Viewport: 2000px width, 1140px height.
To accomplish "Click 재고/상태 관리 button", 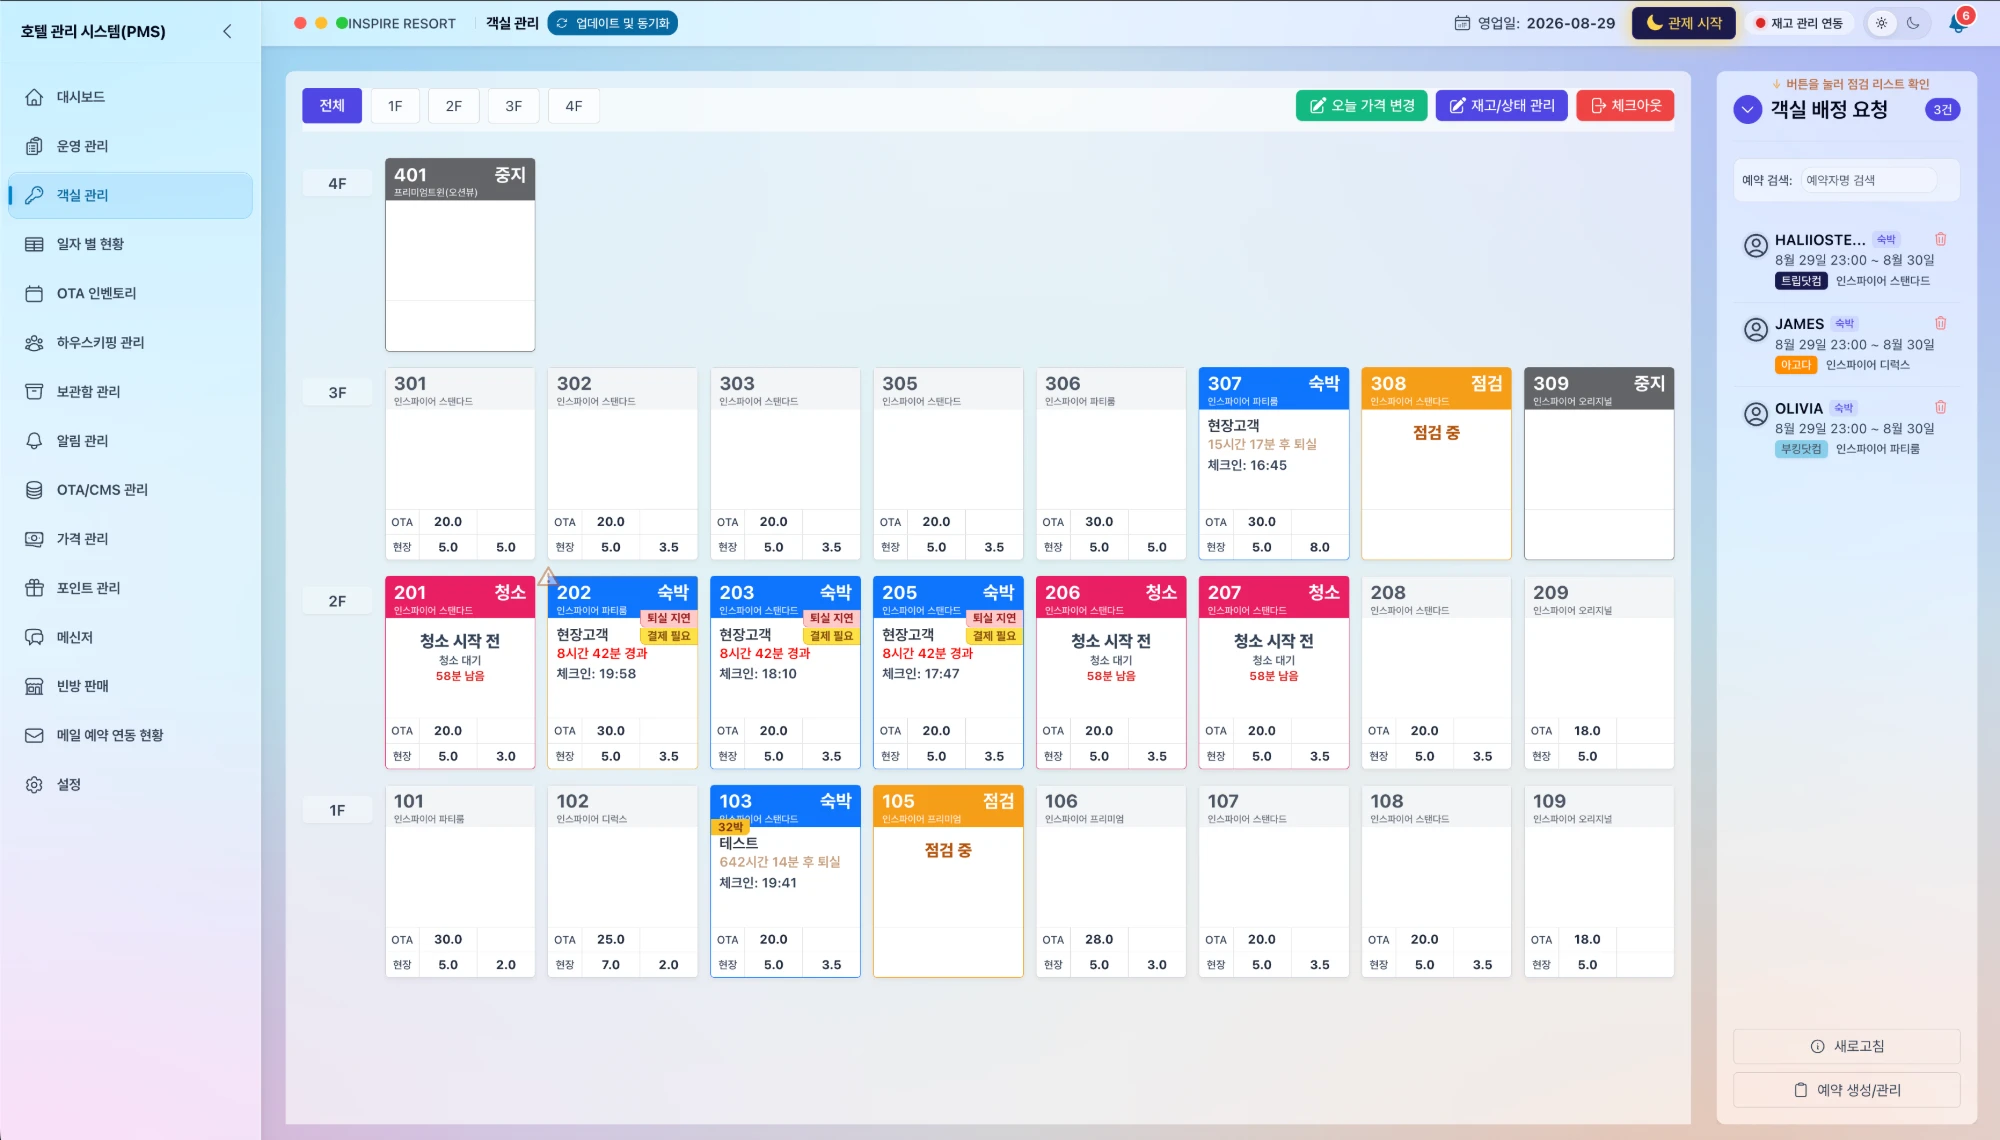I will point(1501,105).
